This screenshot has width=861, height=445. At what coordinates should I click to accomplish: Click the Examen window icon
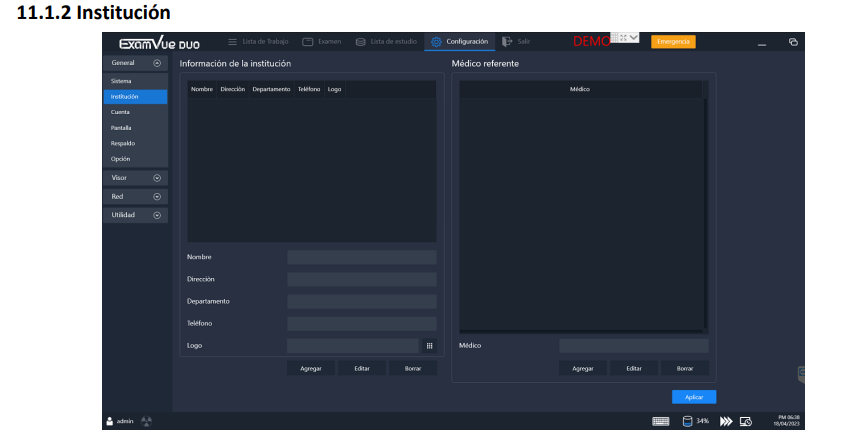pos(308,42)
